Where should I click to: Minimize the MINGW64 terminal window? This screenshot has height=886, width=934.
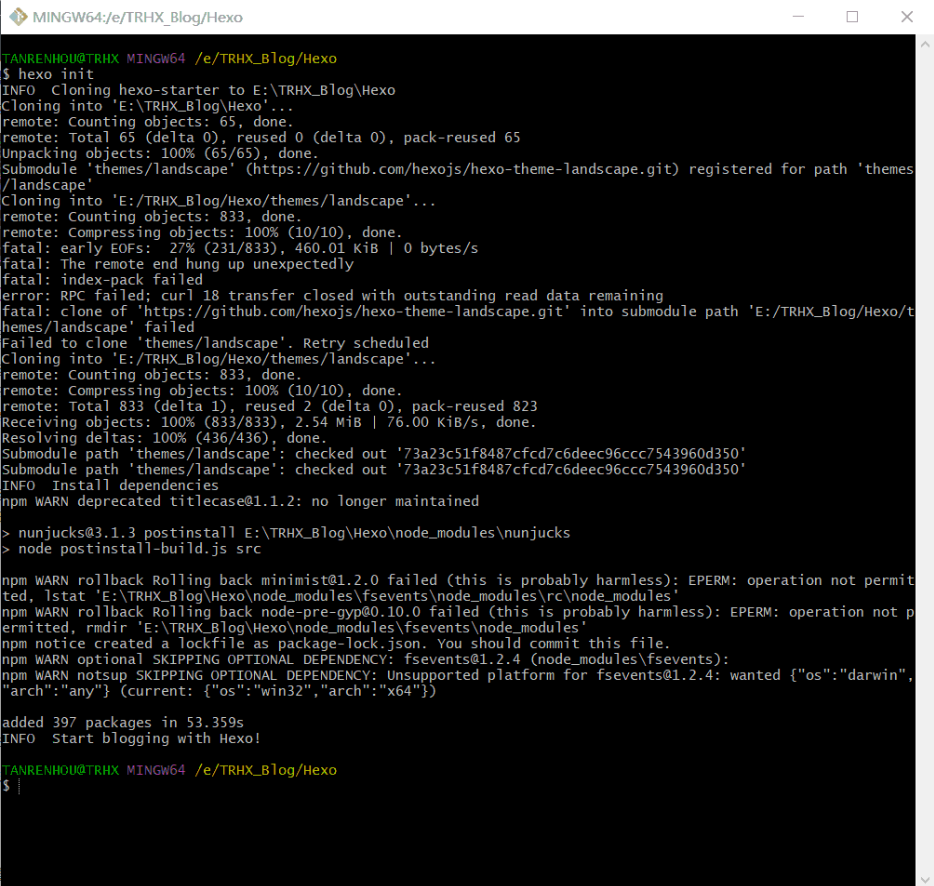coord(798,17)
